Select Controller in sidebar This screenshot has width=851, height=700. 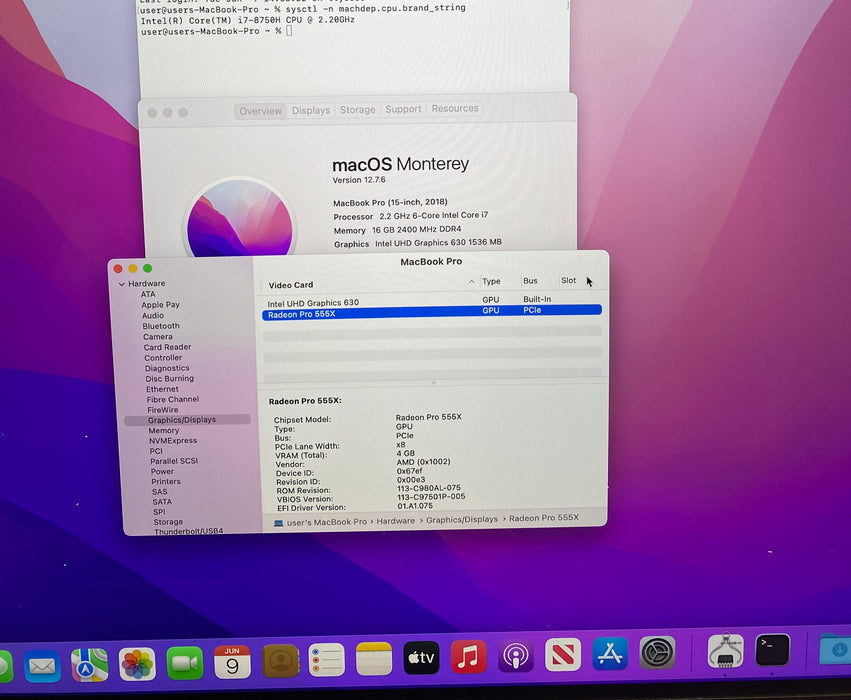click(x=163, y=358)
